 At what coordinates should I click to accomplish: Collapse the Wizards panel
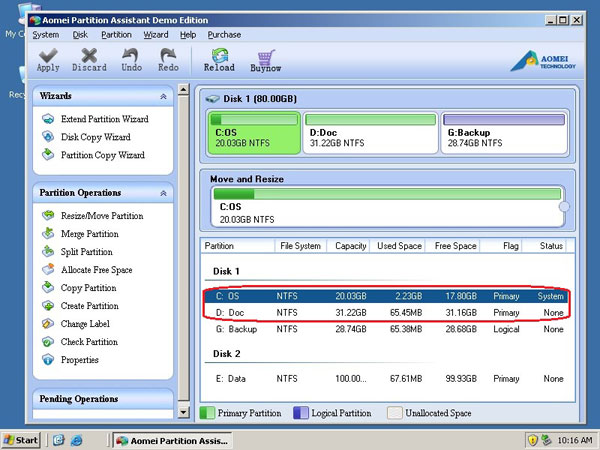(x=163, y=96)
